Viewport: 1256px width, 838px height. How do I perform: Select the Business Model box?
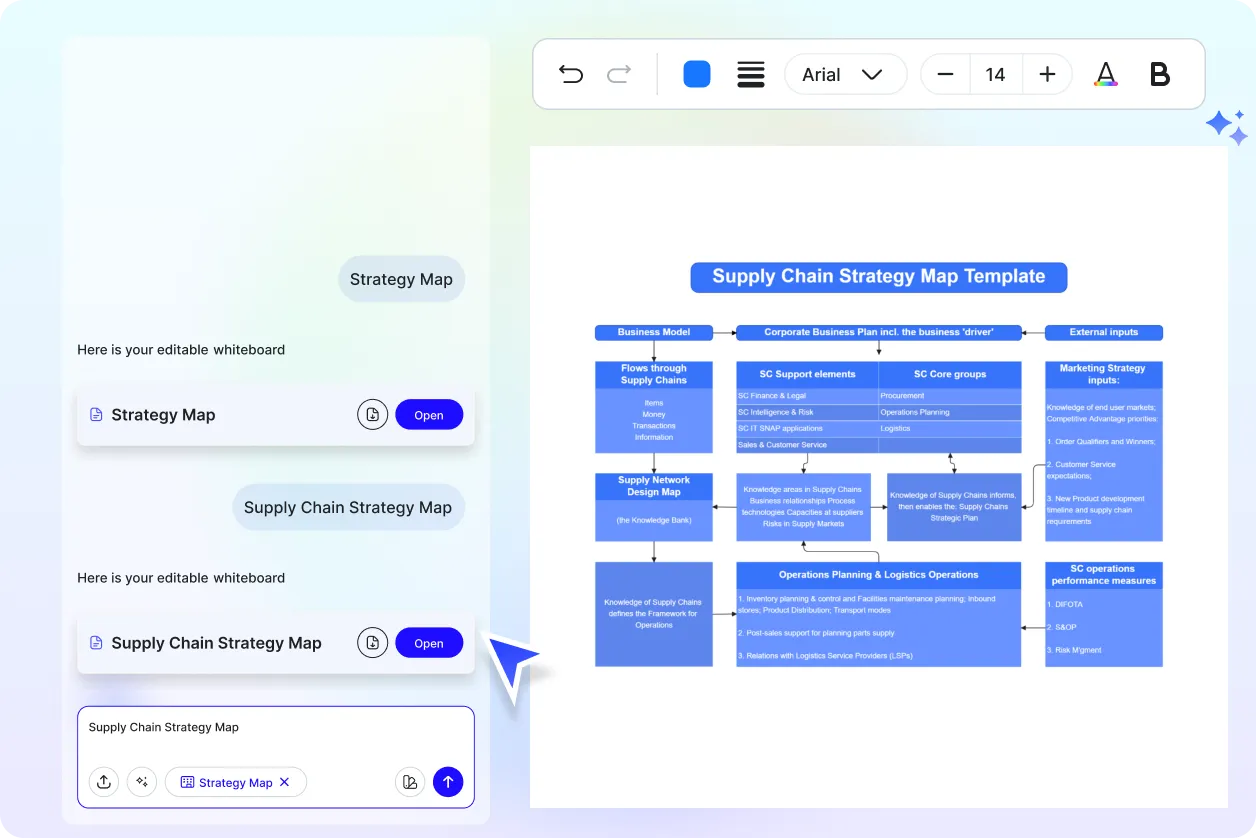click(654, 332)
